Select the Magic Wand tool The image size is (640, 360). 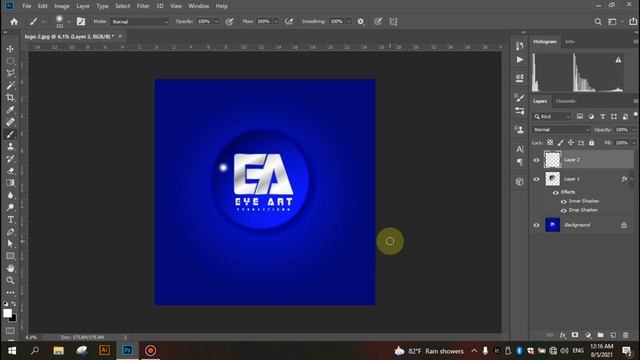(10, 85)
